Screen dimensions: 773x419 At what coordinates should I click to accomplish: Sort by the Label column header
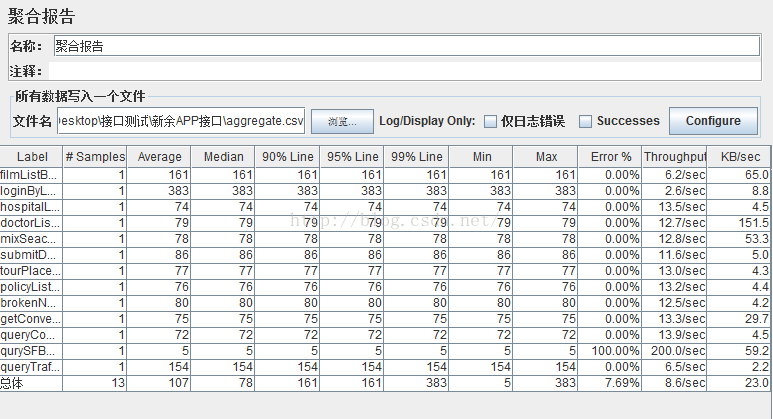click(32, 157)
